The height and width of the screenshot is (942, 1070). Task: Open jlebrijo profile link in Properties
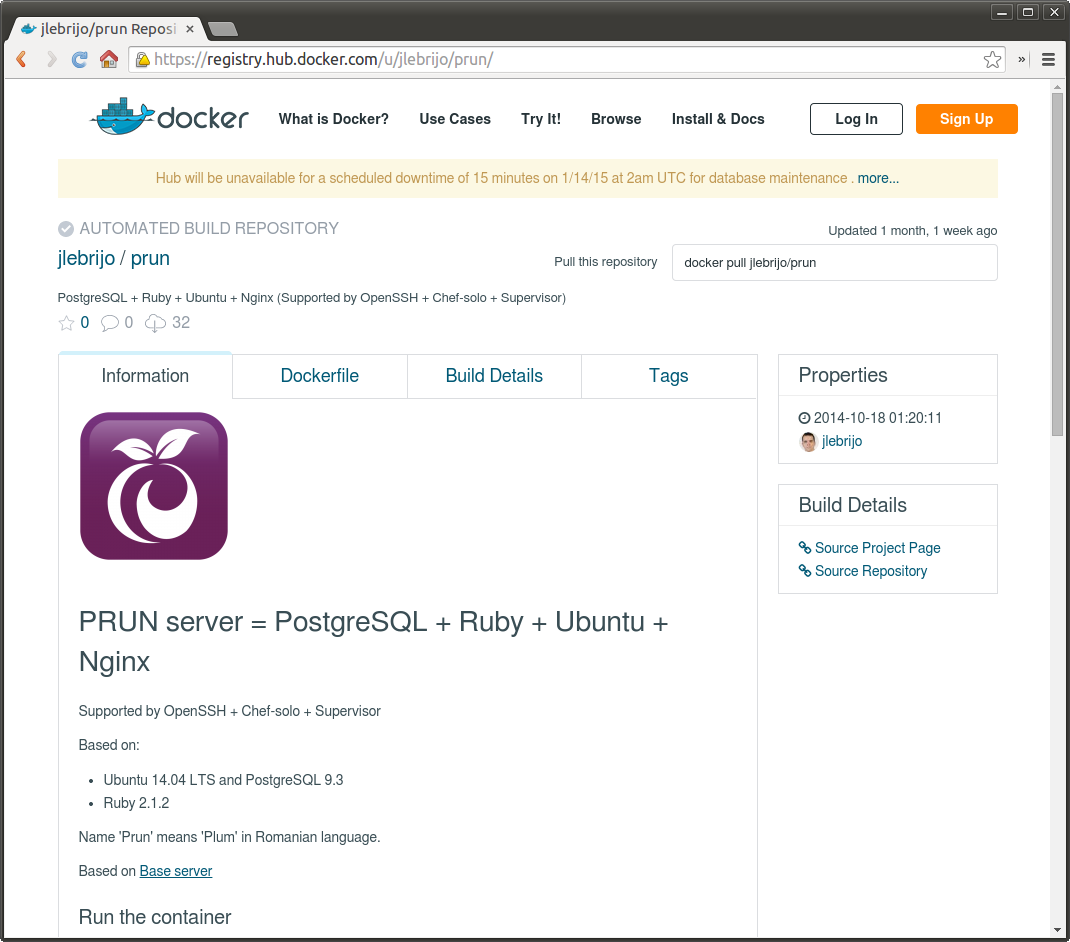tap(841, 441)
